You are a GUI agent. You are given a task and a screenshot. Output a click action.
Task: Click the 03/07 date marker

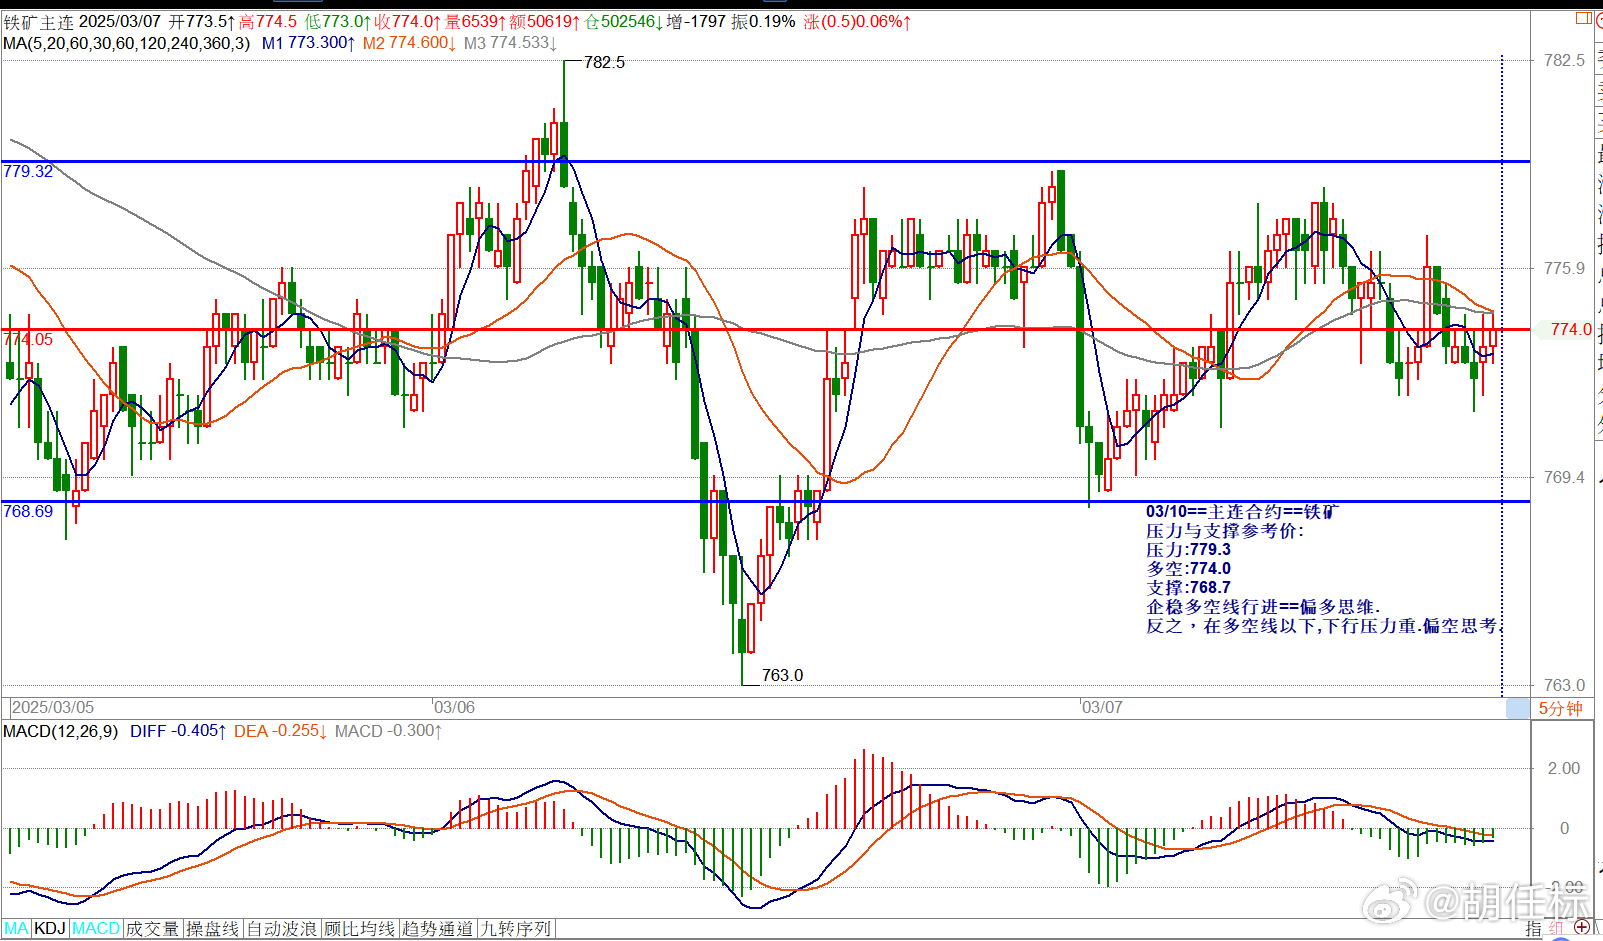point(1102,707)
